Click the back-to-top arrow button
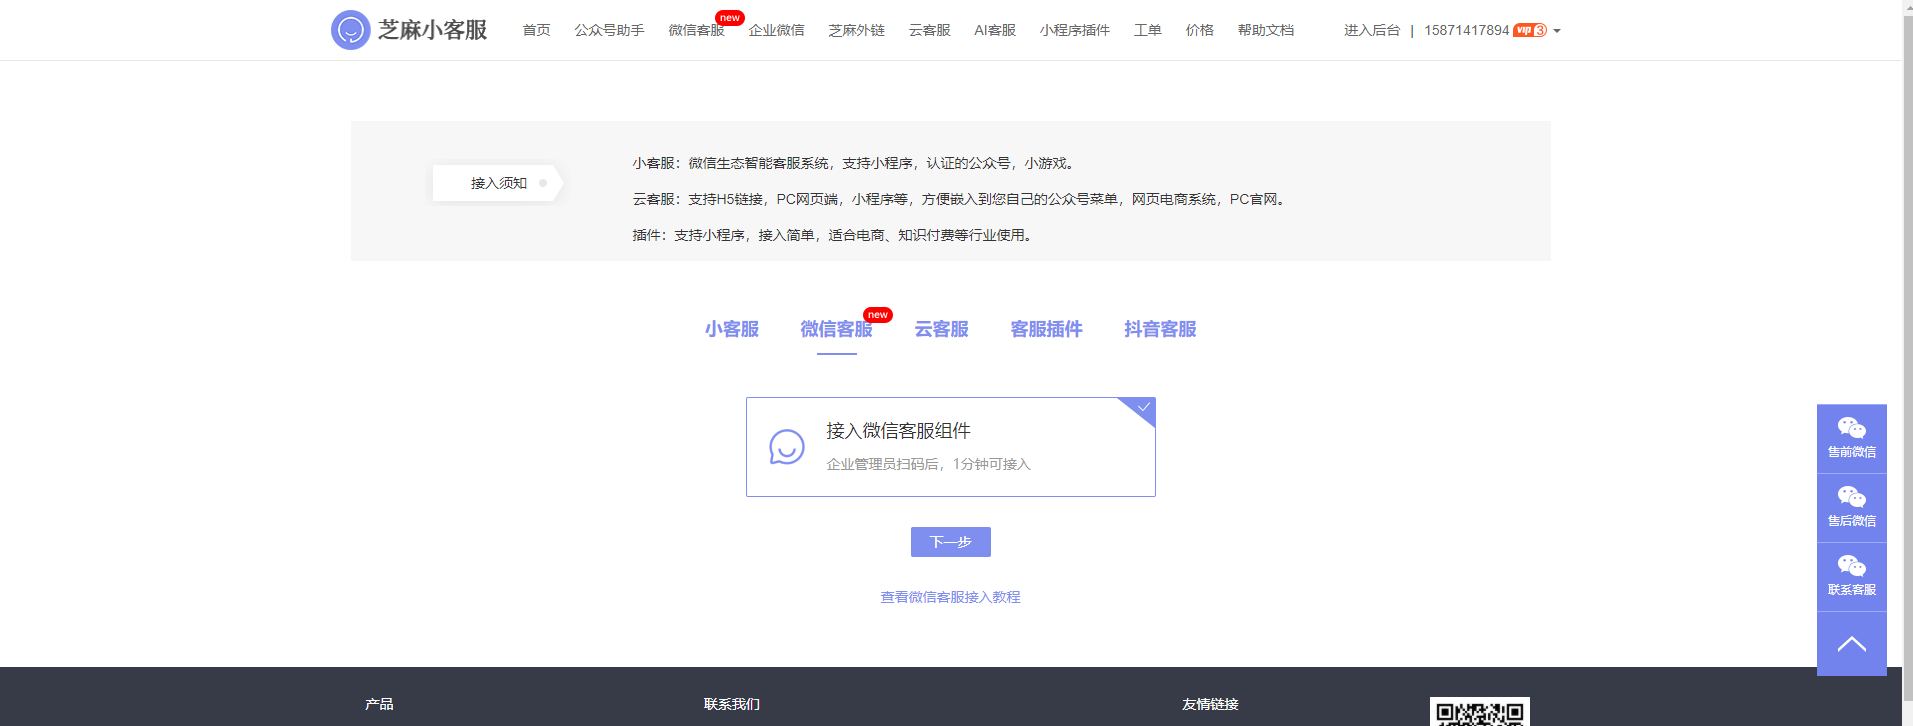This screenshot has height=726, width=1913. pos(1851,644)
